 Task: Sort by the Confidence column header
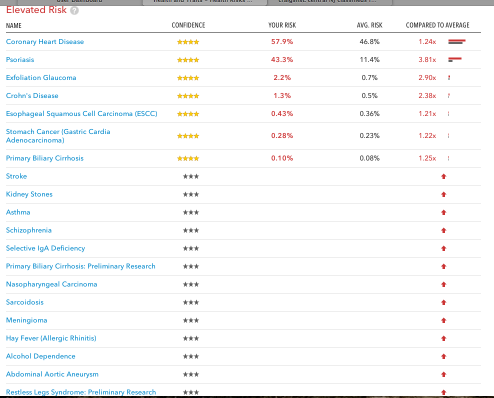pyautogui.click(x=188, y=25)
